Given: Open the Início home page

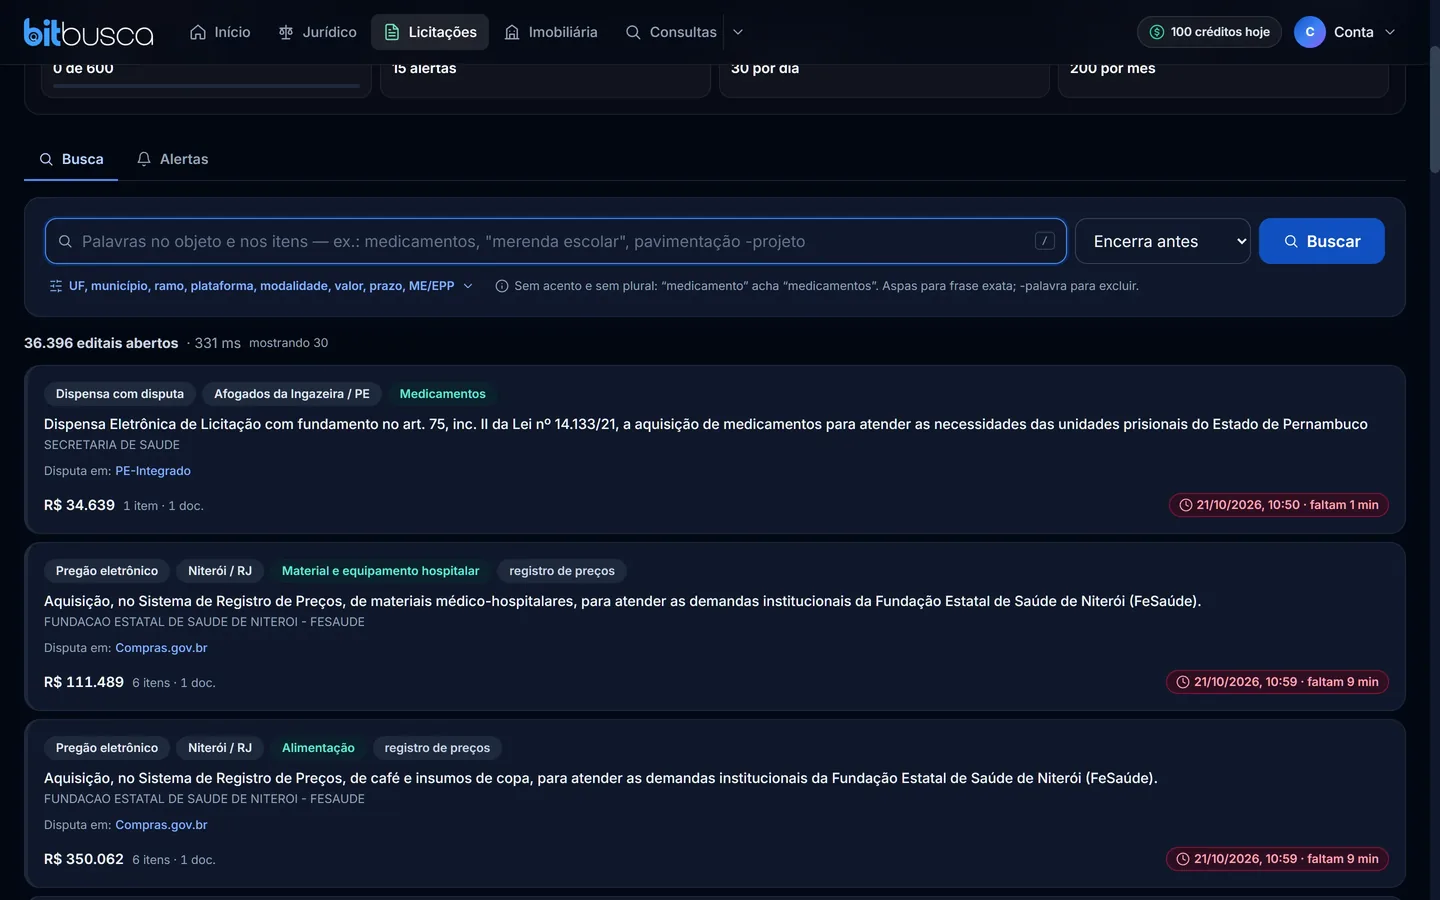Looking at the screenshot, I should click(220, 32).
